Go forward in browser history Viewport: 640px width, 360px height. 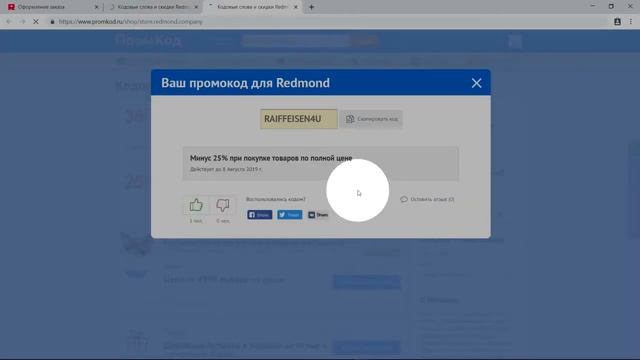pyautogui.click(x=22, y=22)
